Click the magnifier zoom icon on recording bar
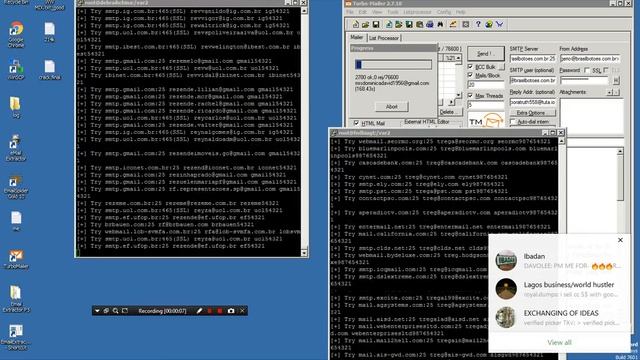Image resolution: width=640 pixels, height=360 pixels. coord(116,311)
